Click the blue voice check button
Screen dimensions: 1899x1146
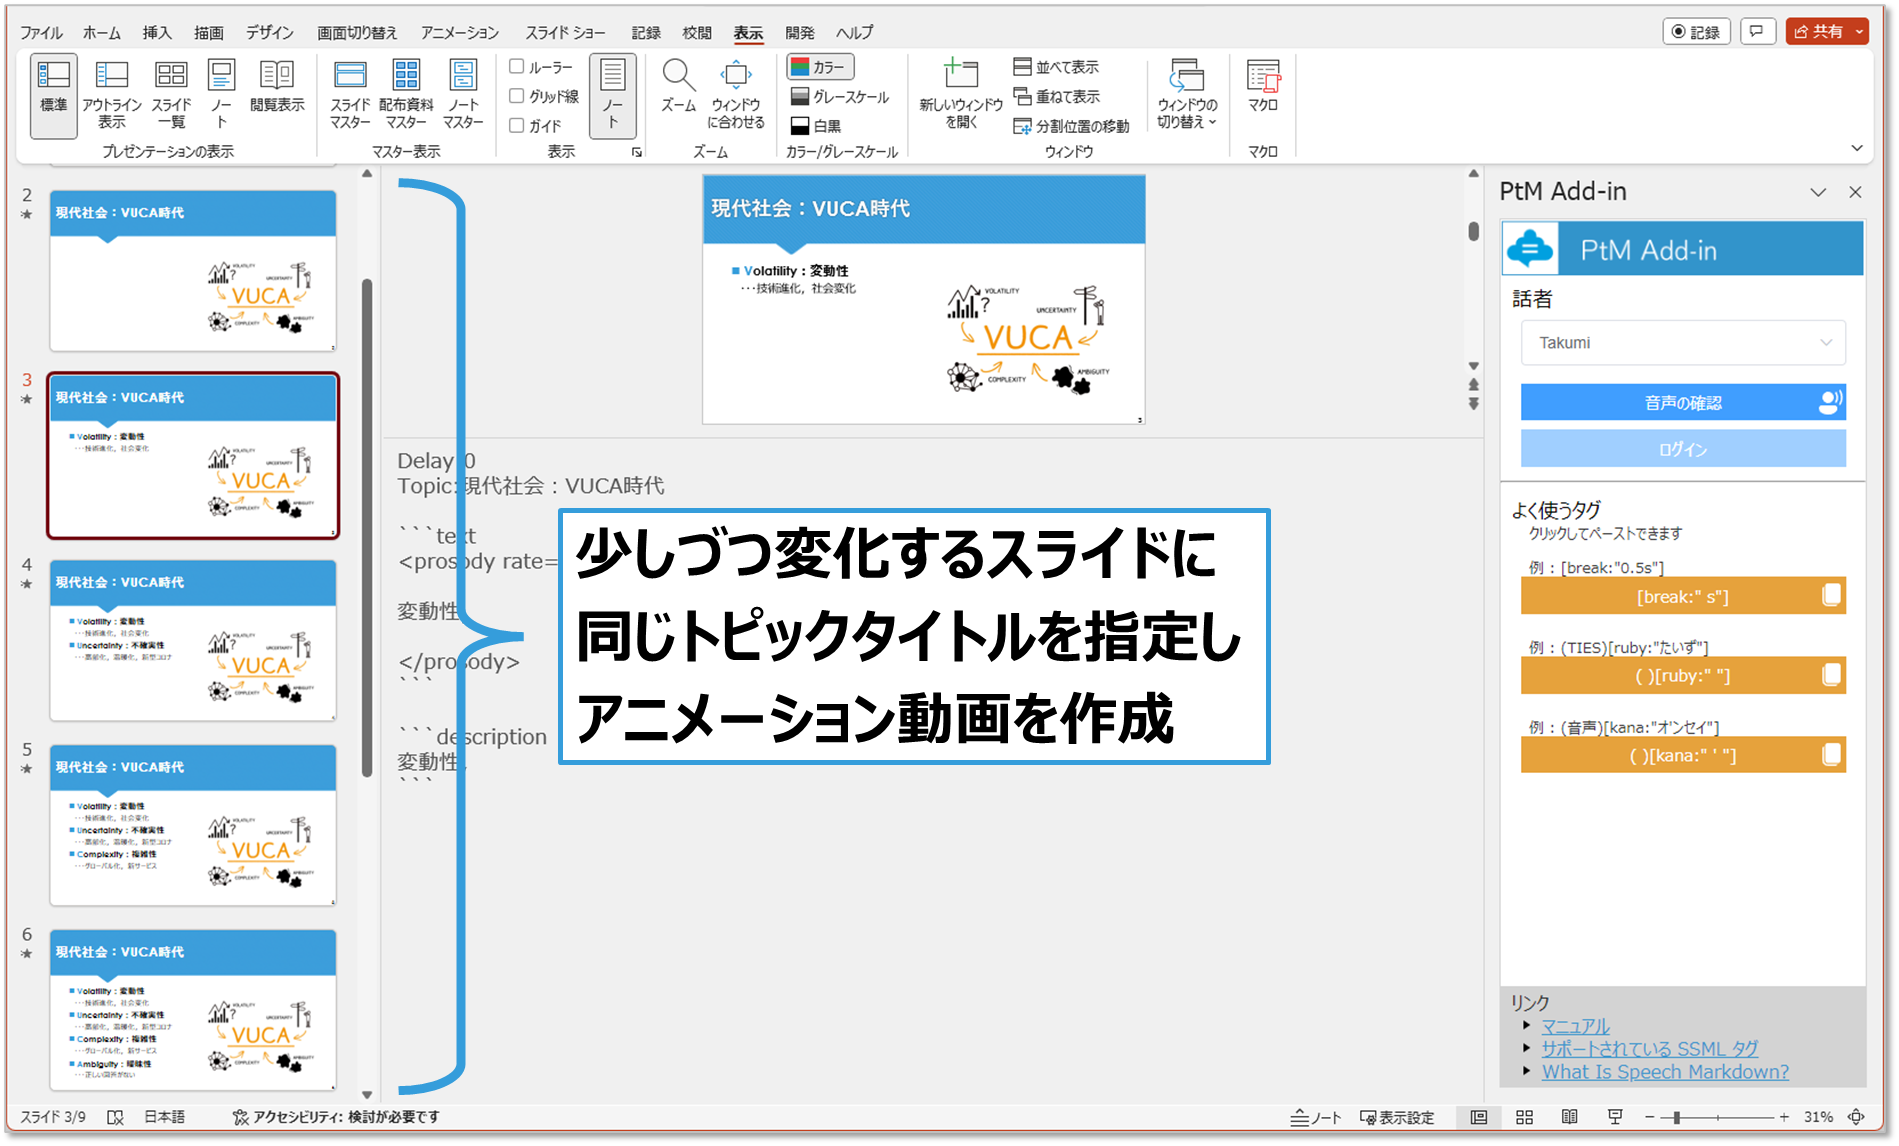1683,402
